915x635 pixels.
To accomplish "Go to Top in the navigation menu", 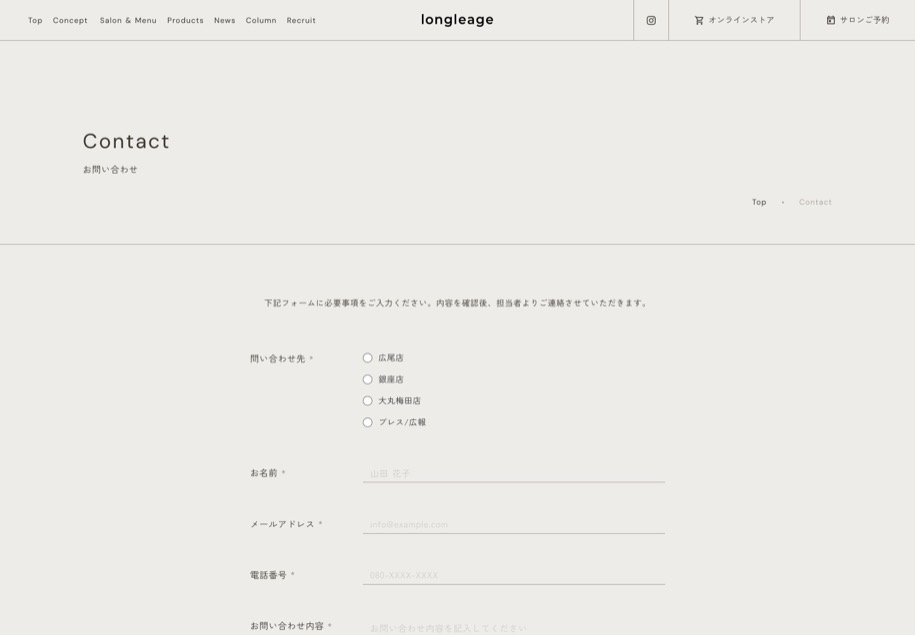I will coord(35,20).
